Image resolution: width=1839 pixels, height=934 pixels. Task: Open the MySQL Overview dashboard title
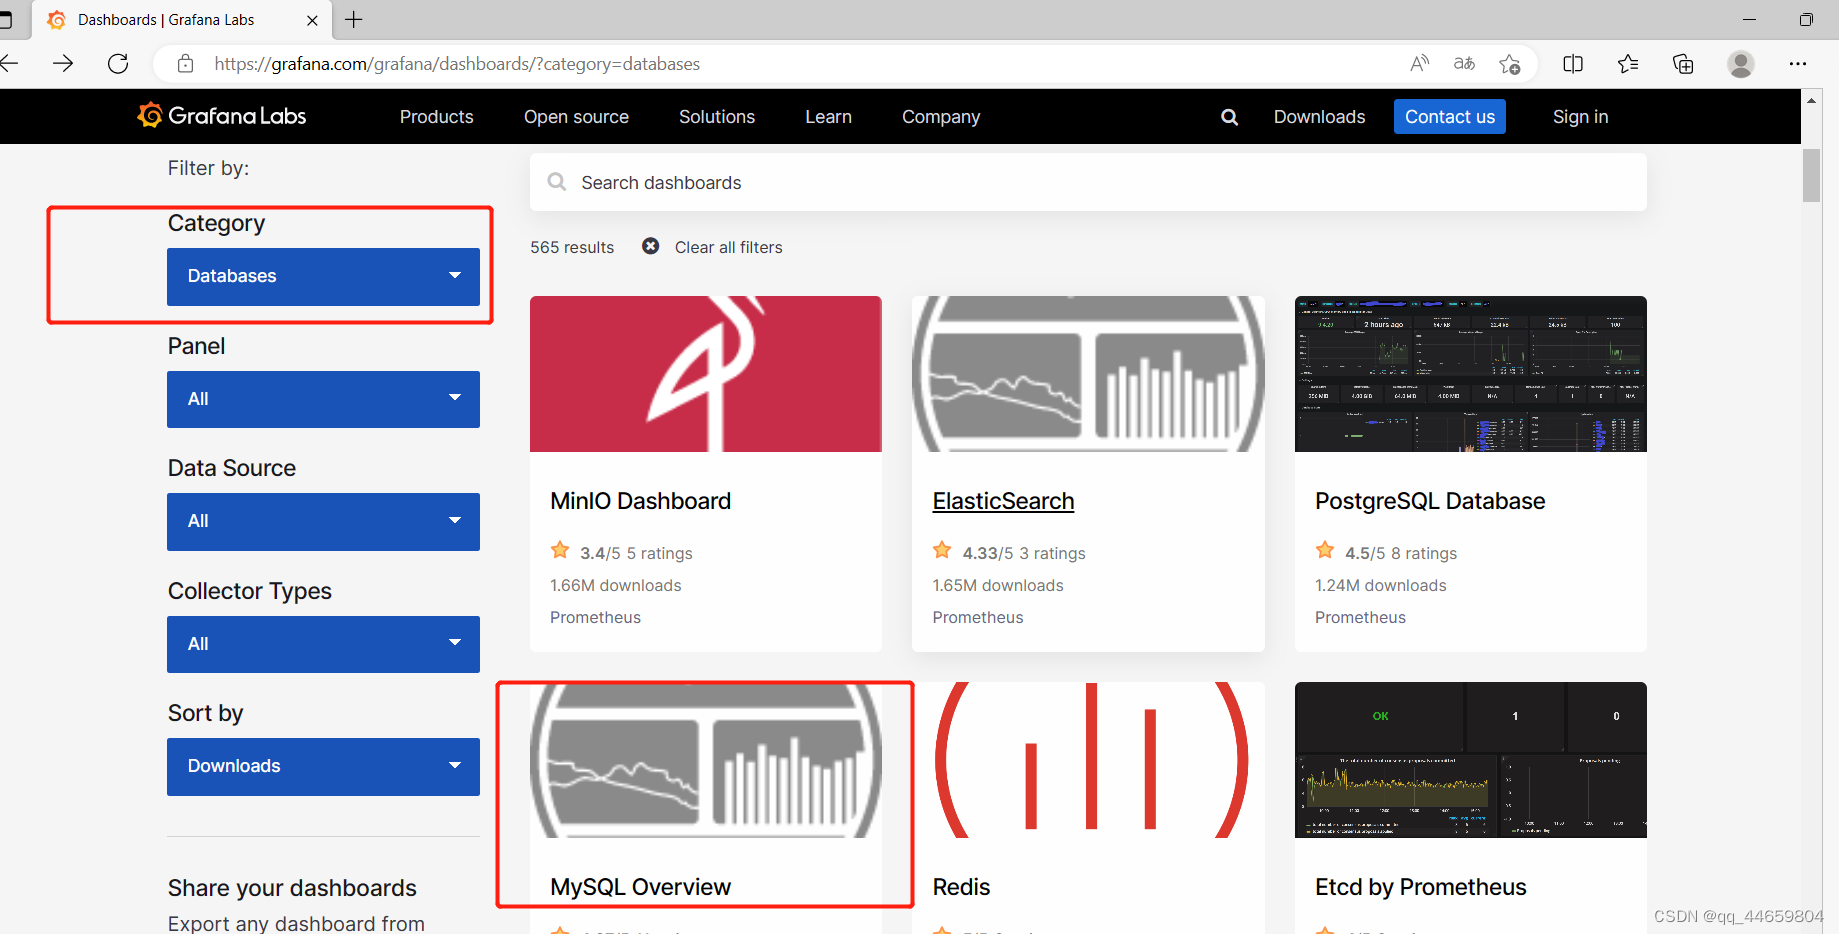point(640,887)
